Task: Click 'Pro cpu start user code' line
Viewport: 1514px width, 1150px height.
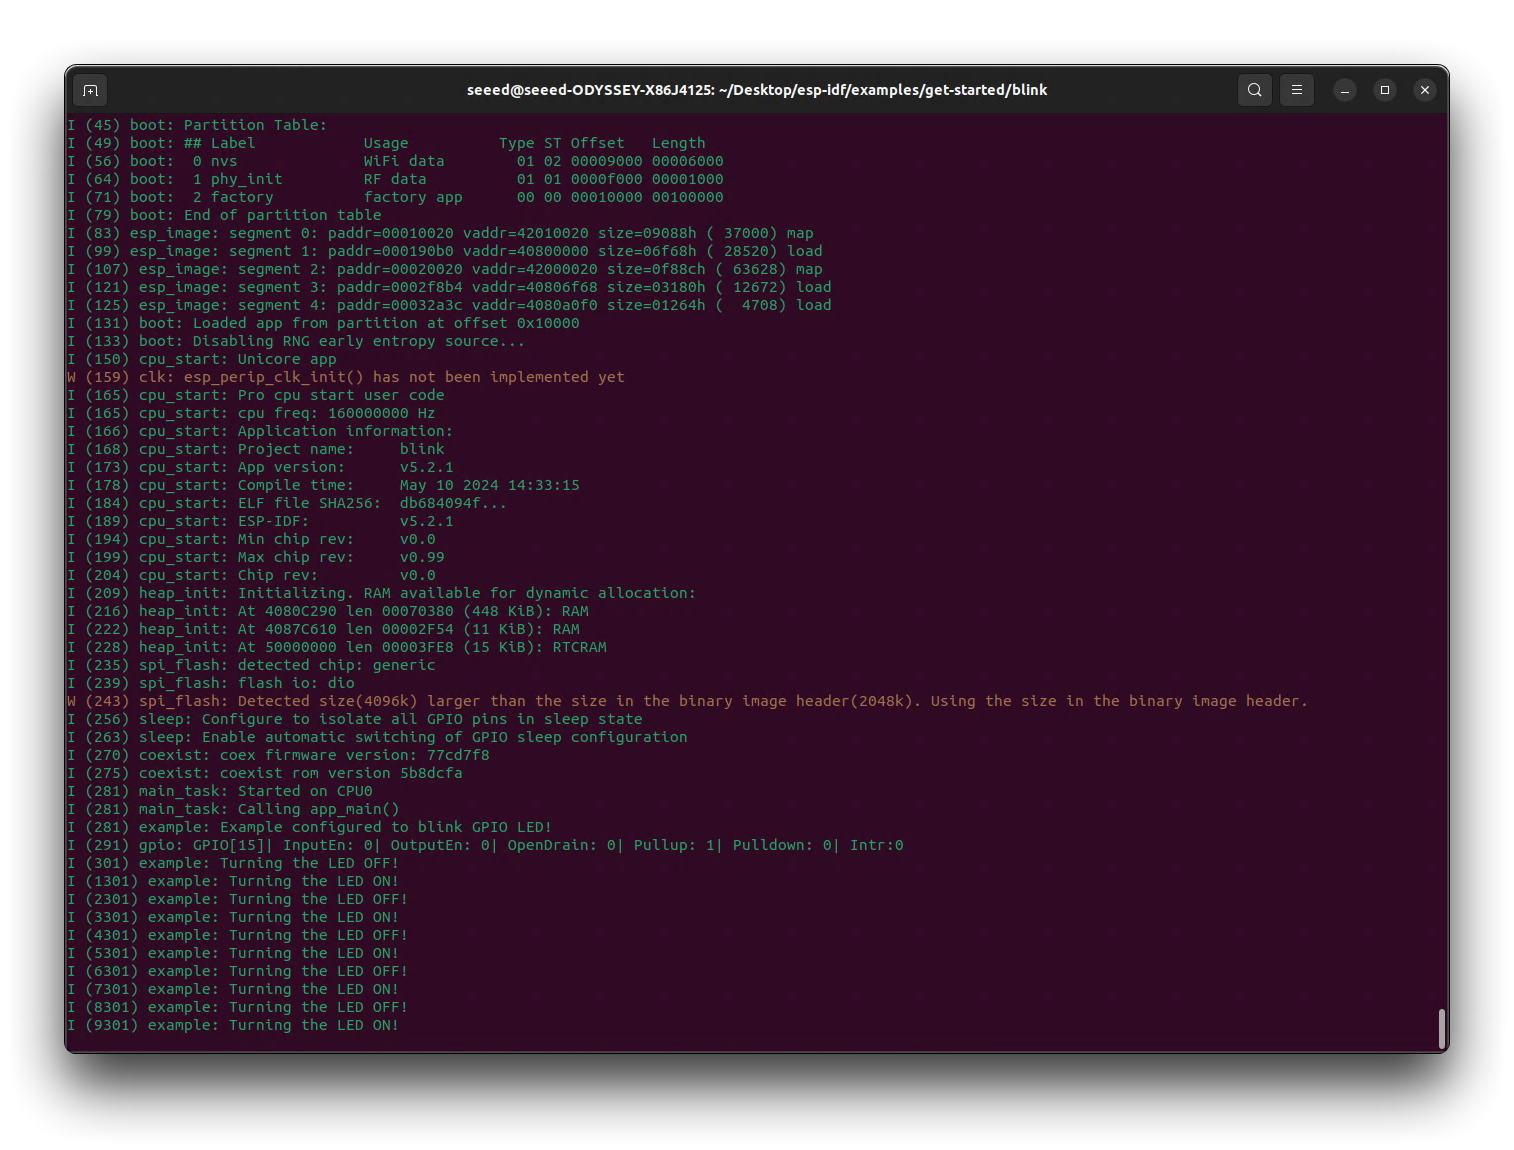Action: [x=256, y=395]
